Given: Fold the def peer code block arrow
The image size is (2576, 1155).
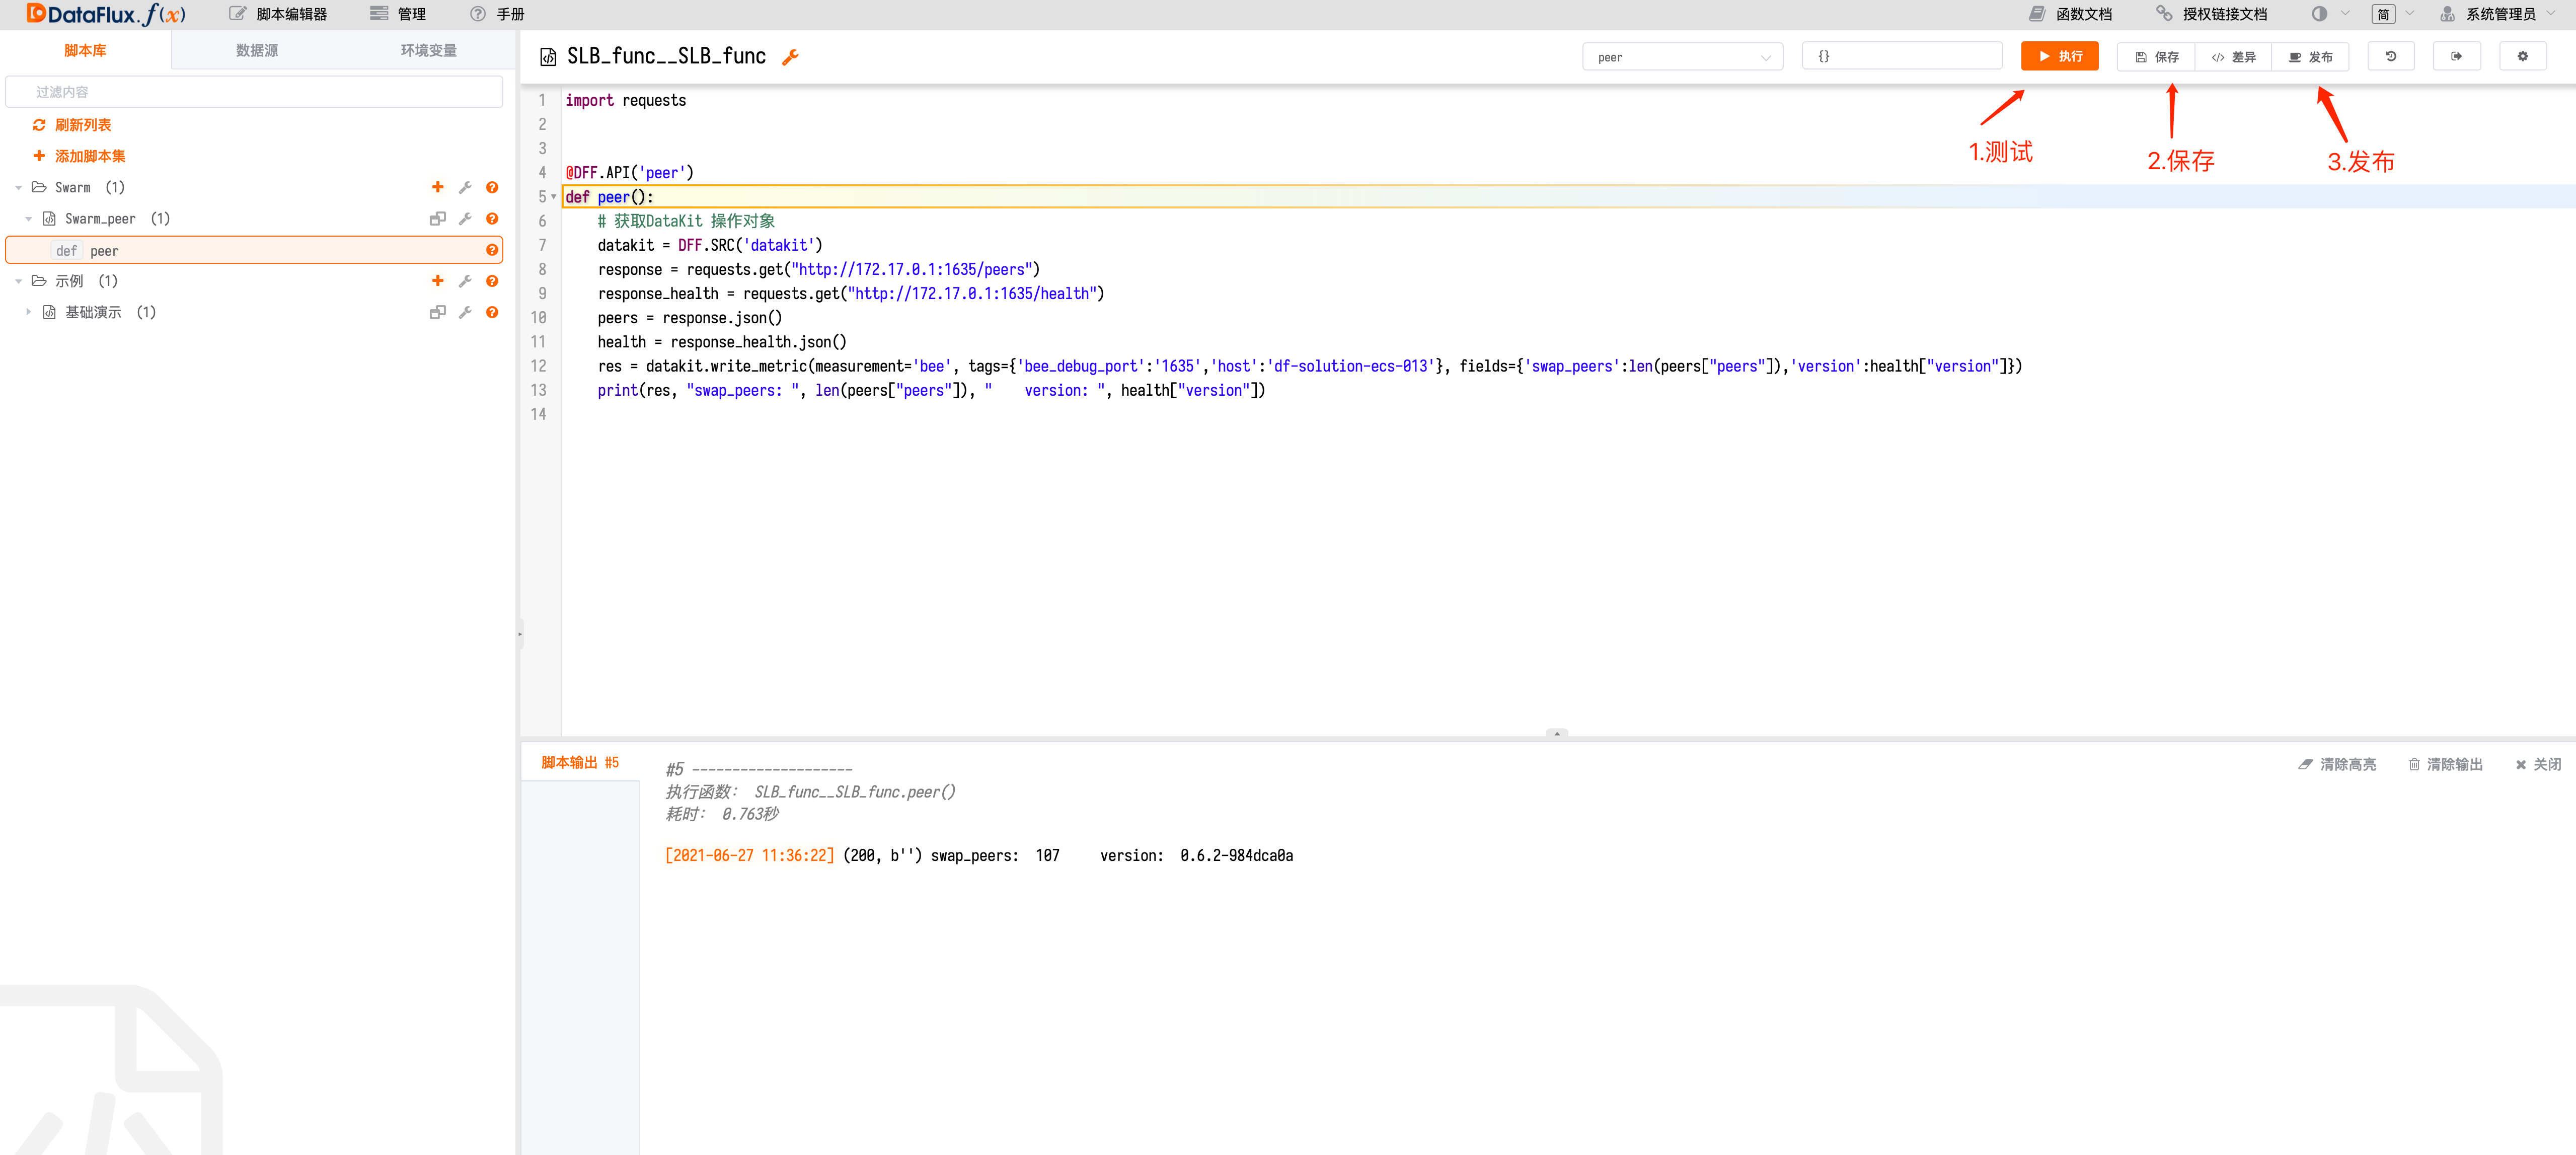Looking at the screenshot, I should point(554,197).
